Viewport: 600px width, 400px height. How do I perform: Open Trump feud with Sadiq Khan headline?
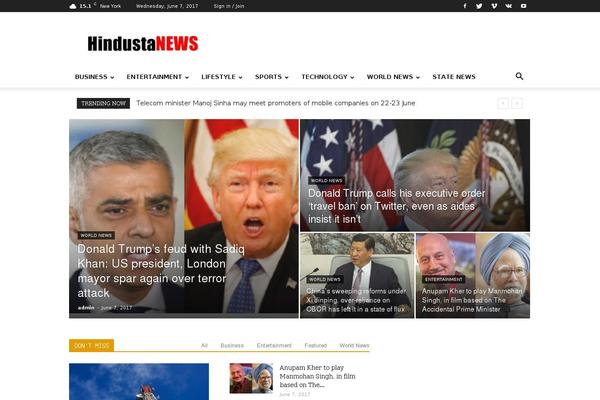click(161, 271)
